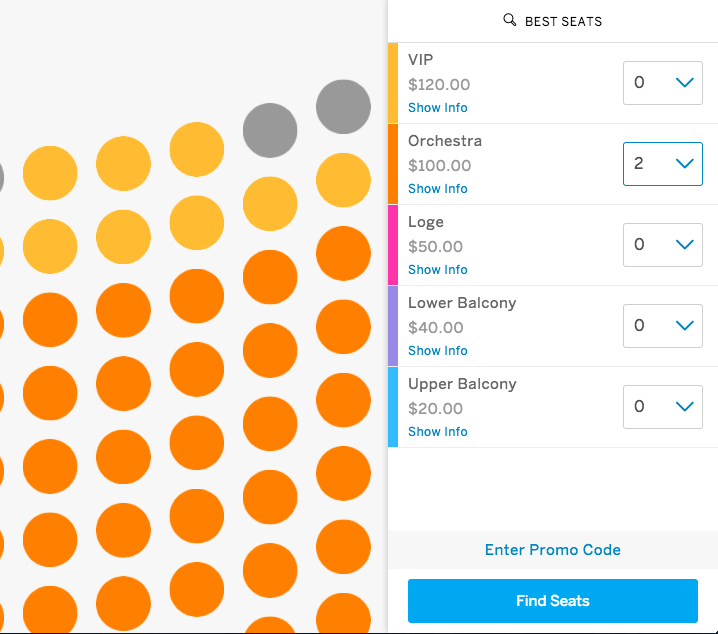The width and height of the screenshot is (718, 634).
Task: Open the VIP quantity dropdown
Action: point(663,83)
